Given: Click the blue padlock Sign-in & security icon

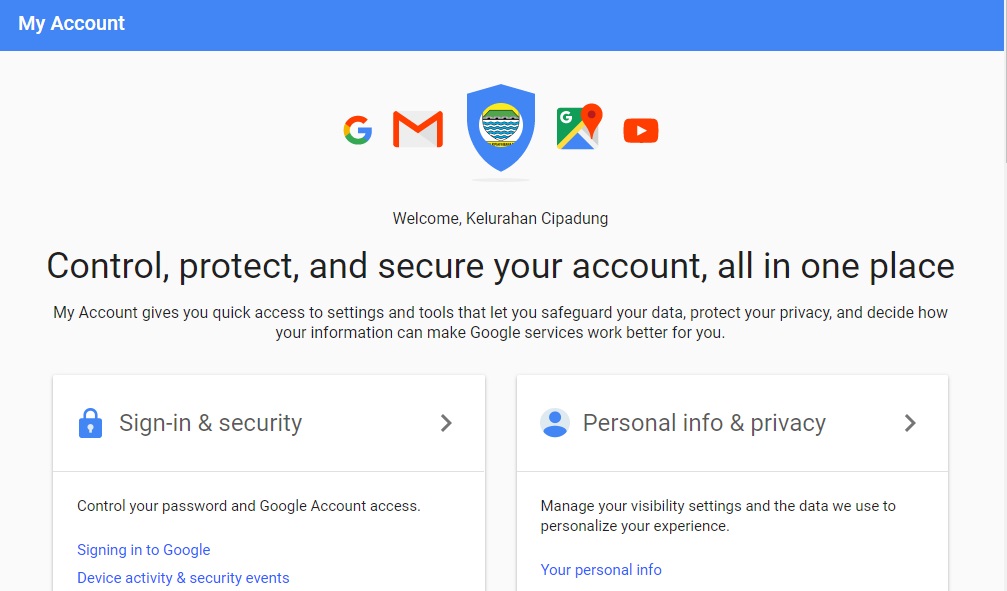Looking at the screenshot, I should pos(90,423).
